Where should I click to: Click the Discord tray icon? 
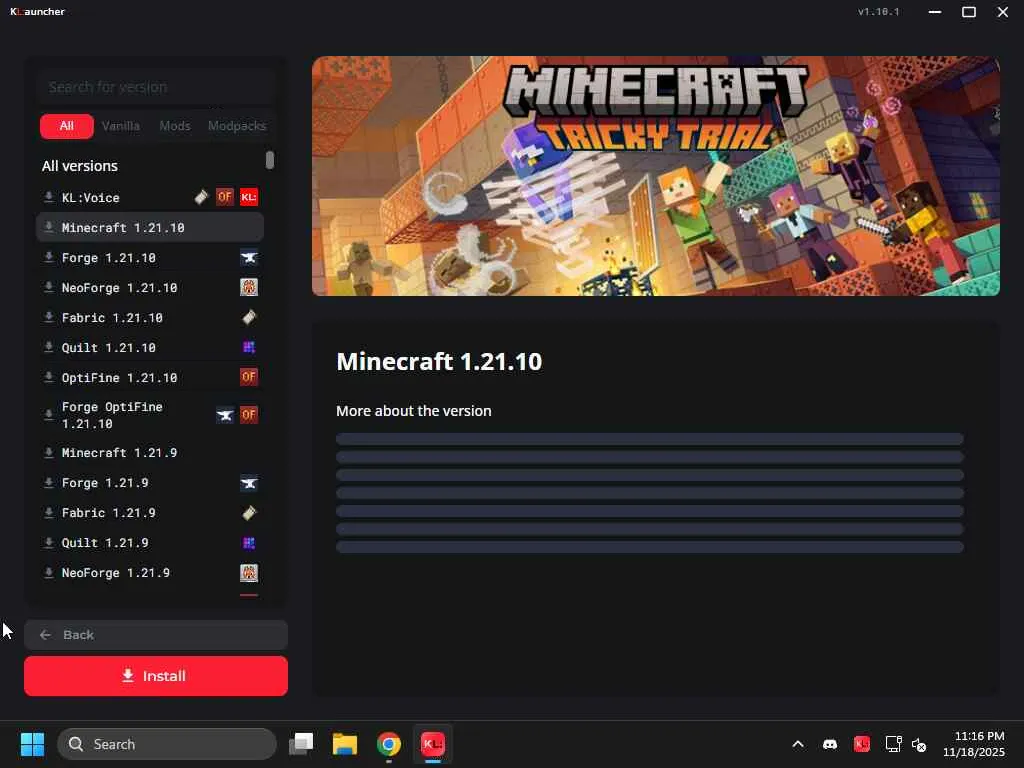[x=830, y=744]
